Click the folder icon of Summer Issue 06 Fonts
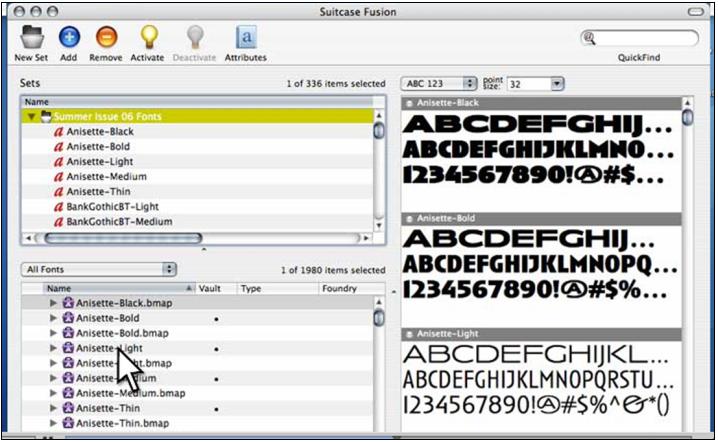This screenshot has height=442, width=718. tap(46, 116)
